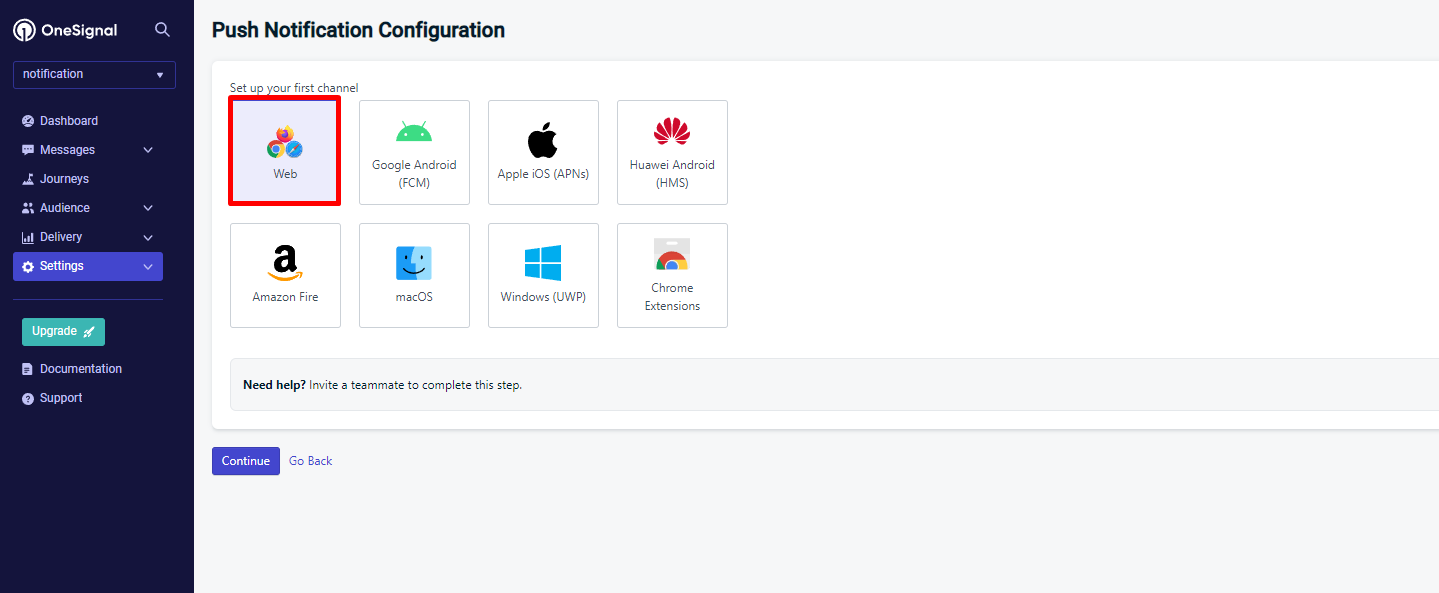Select the Amazon logo icon

(285, 264)
